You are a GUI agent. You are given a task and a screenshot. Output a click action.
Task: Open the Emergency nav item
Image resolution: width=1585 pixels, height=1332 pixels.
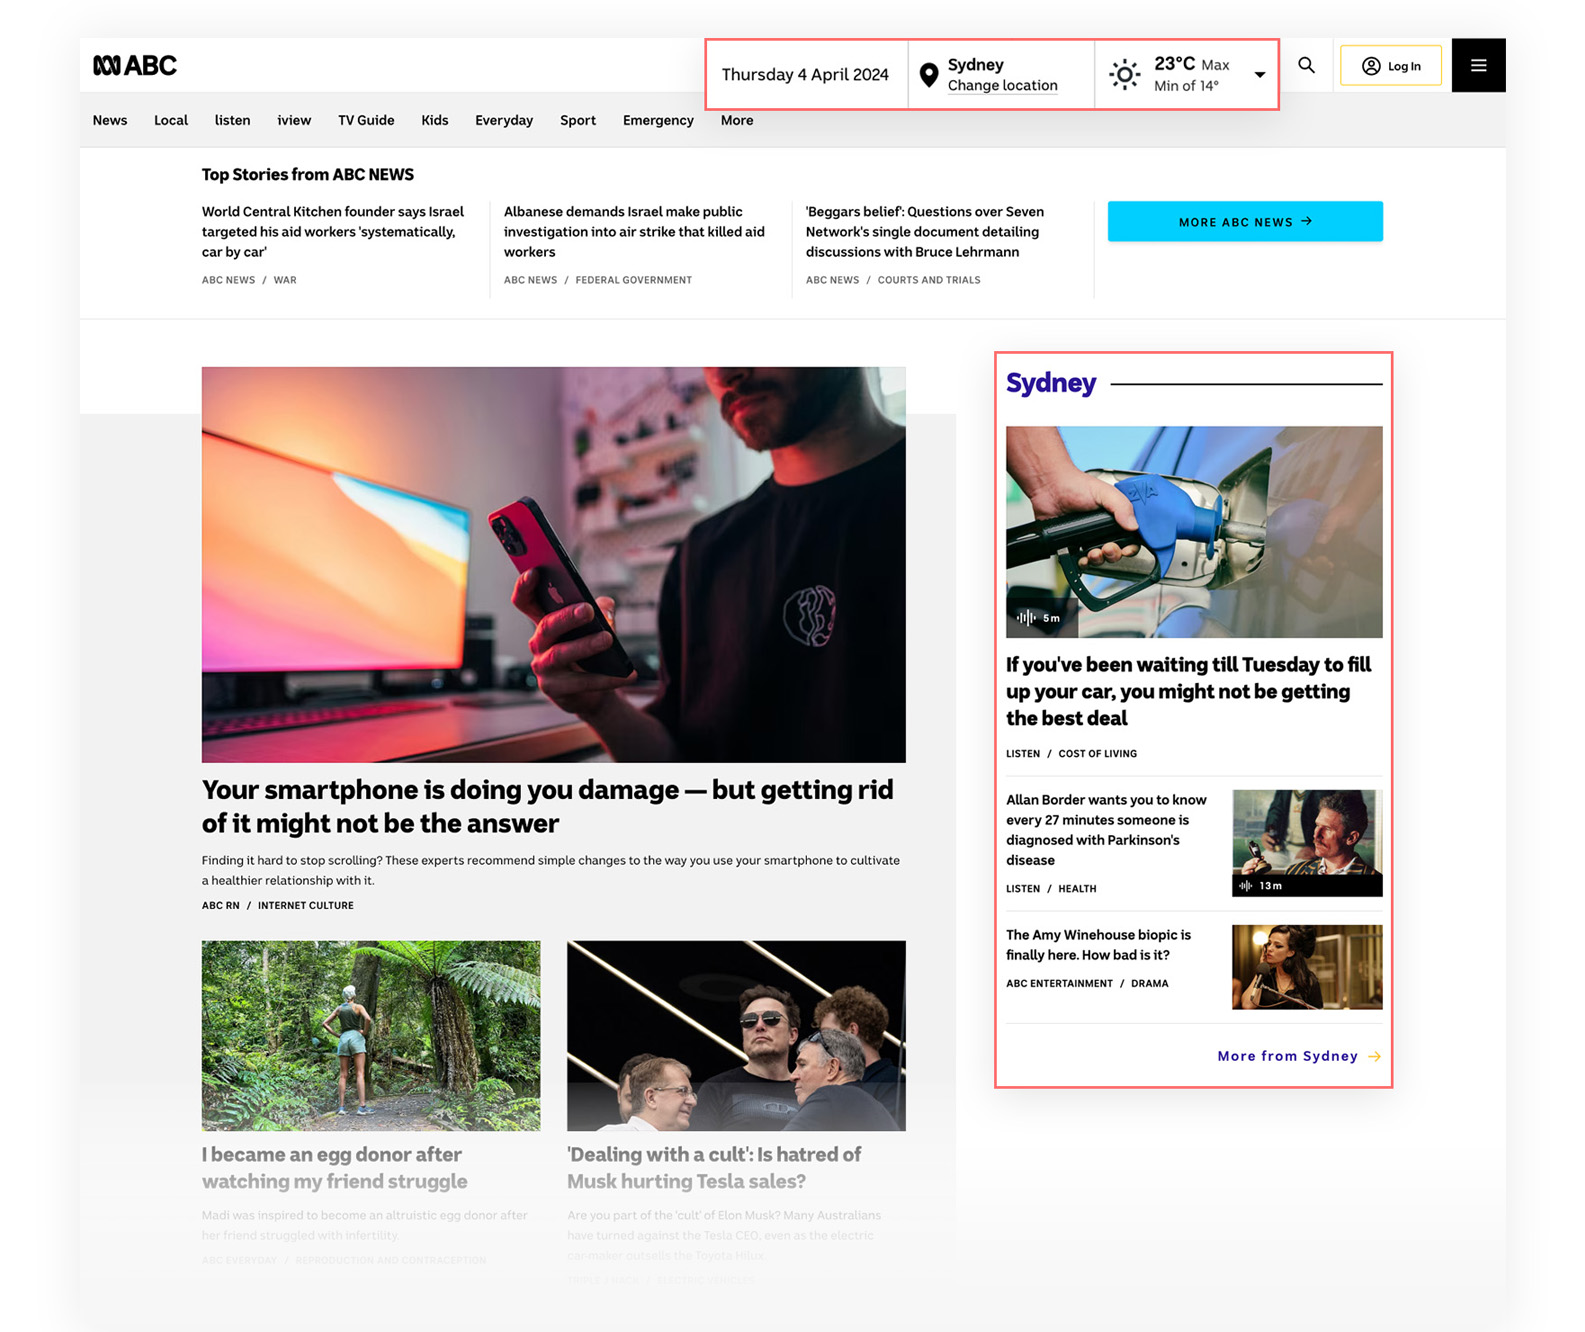(x=658, y=120)
